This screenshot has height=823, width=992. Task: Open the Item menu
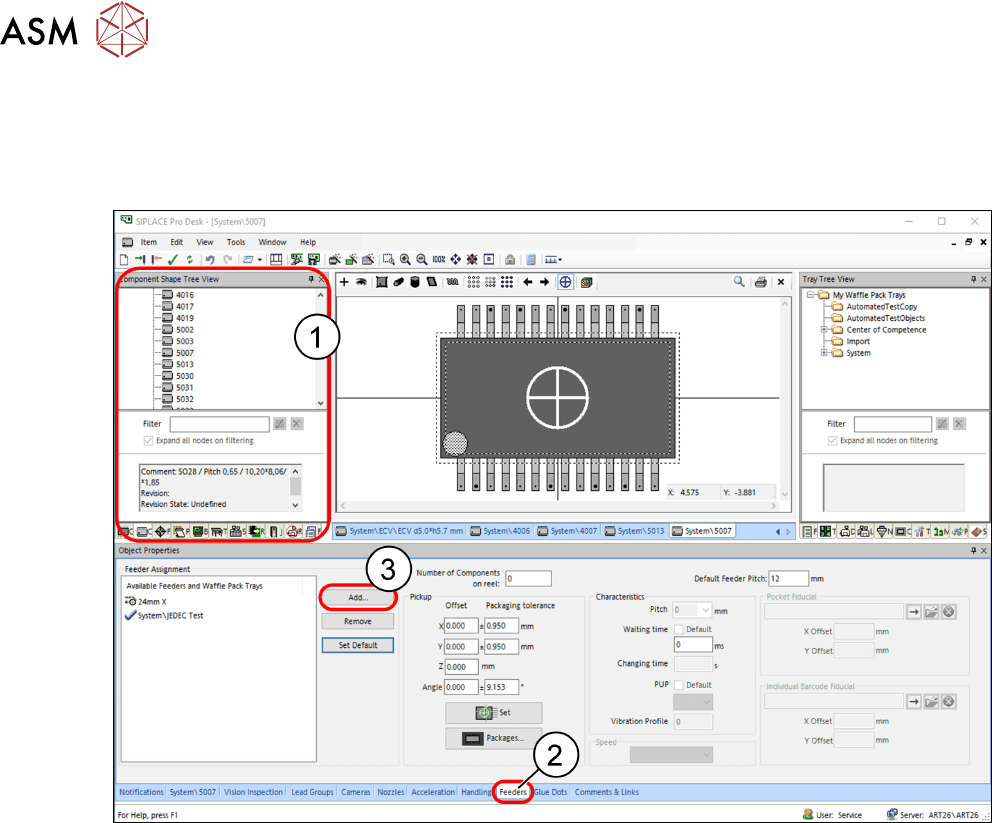pos(149,242)
